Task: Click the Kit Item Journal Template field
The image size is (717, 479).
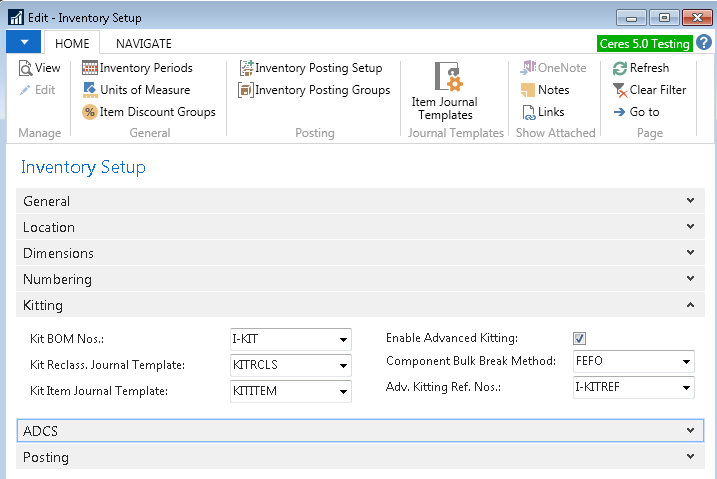Action: tap(283, 391)
